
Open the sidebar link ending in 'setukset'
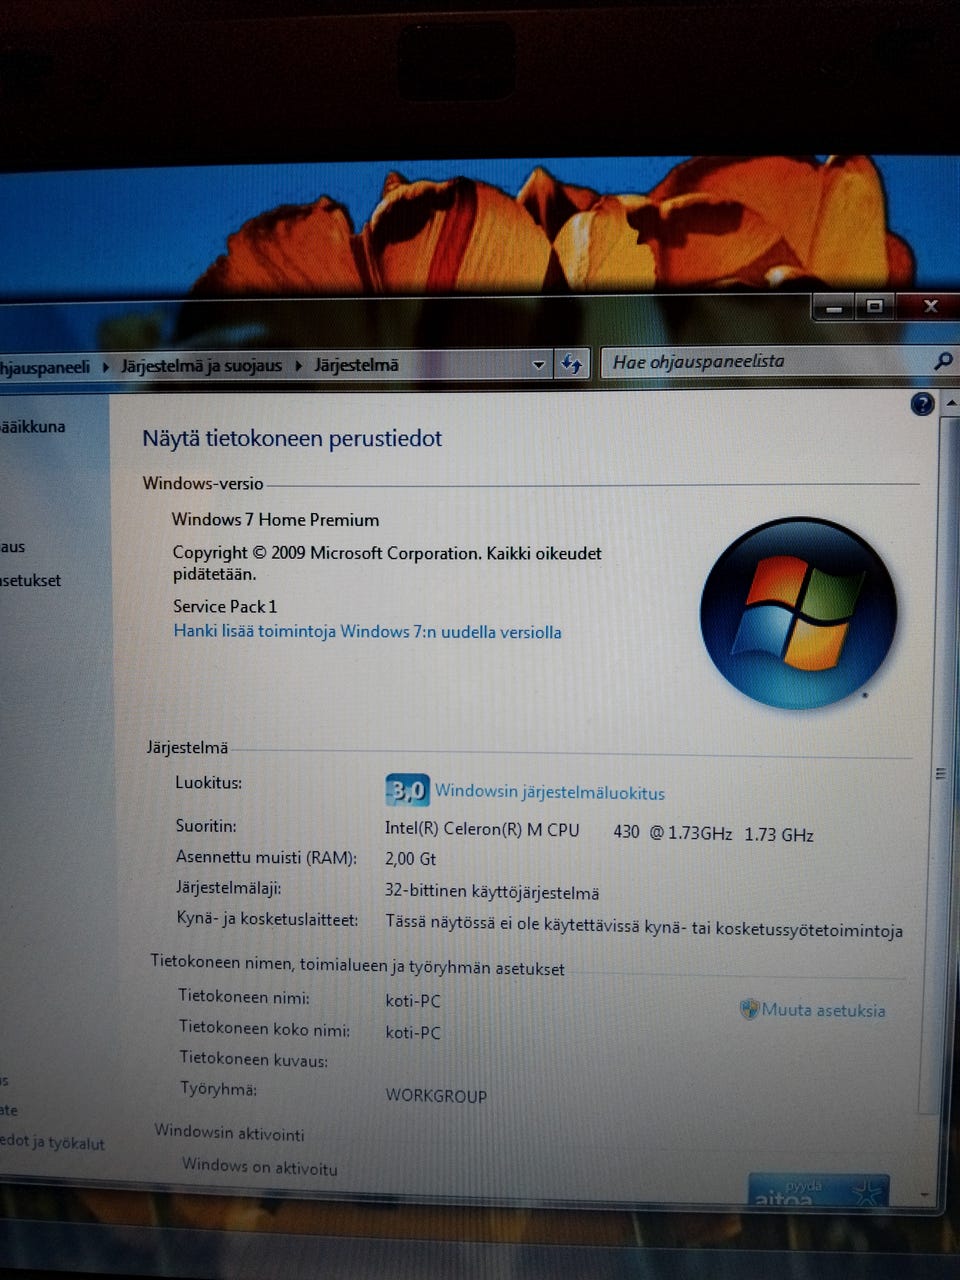click(30, 580)
